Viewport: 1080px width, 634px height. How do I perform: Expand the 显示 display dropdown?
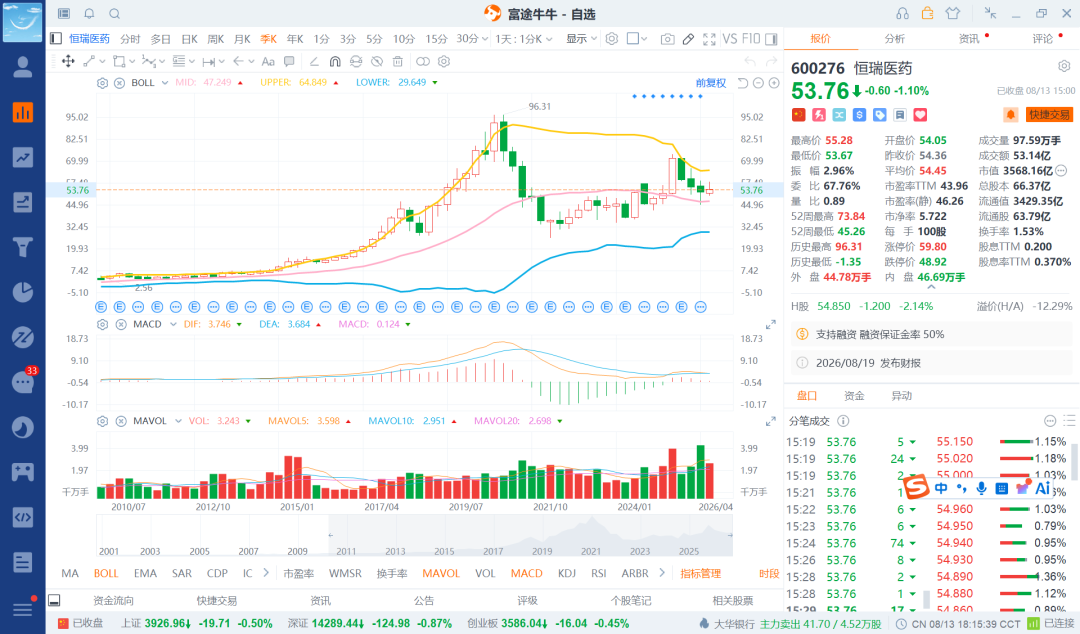pyautogui.click(x=581, y=39)
